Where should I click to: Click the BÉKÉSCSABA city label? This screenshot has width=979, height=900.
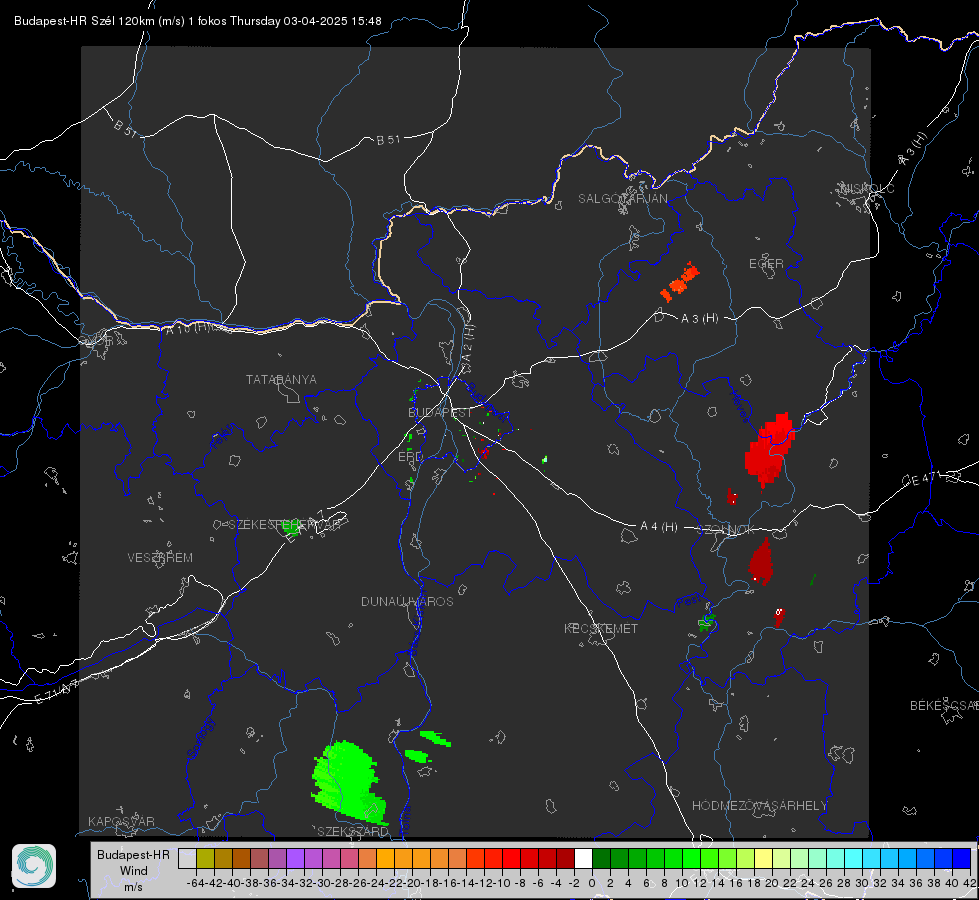944,706
